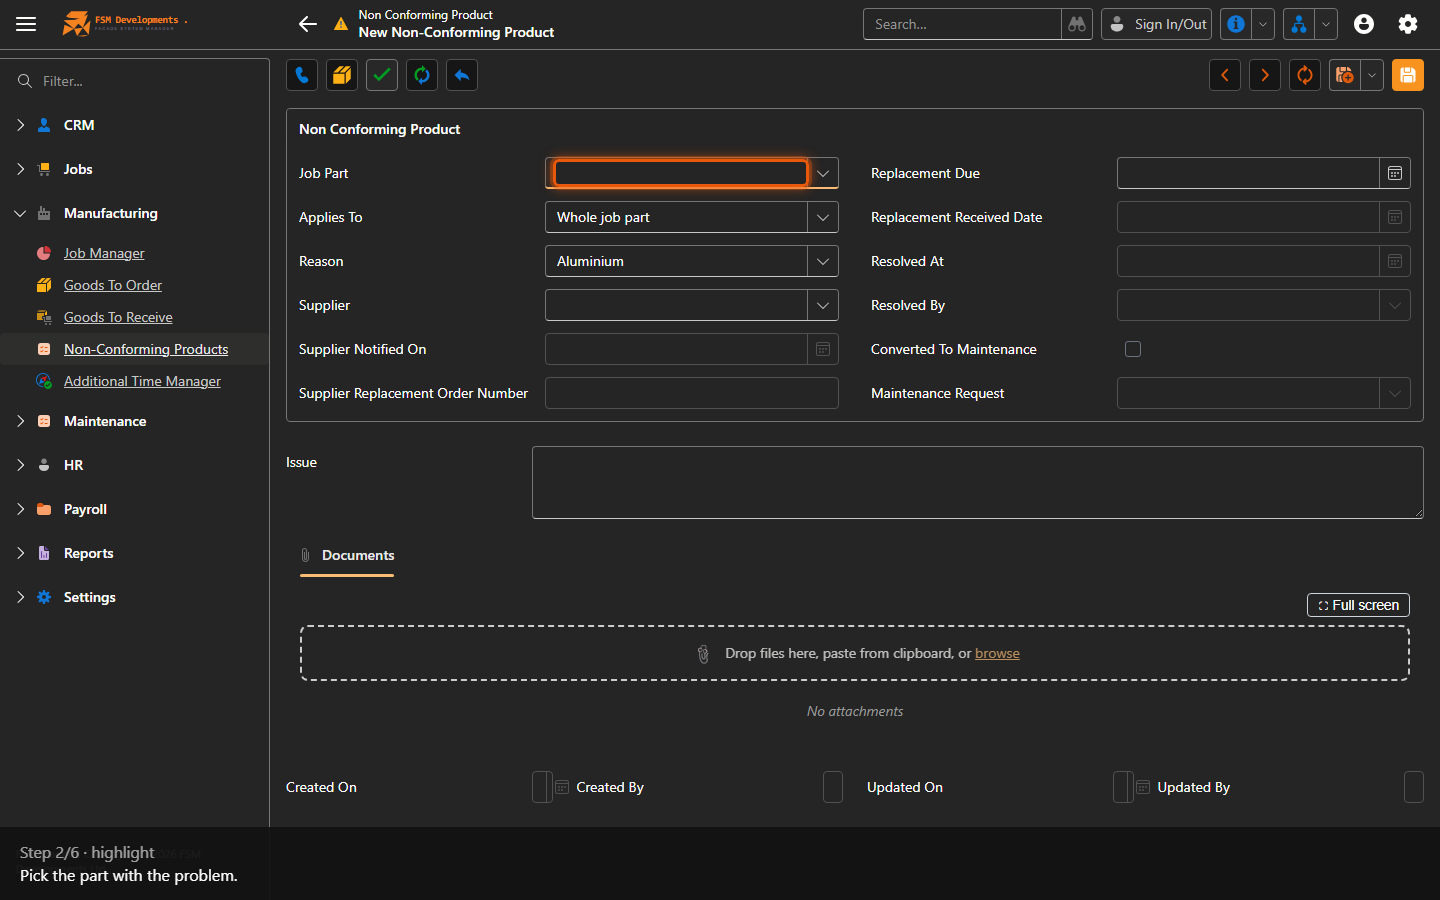Click the orange save disk icon
Image resolution: width=1440 pixels, height=900 pixels.
coord(1408,75)
